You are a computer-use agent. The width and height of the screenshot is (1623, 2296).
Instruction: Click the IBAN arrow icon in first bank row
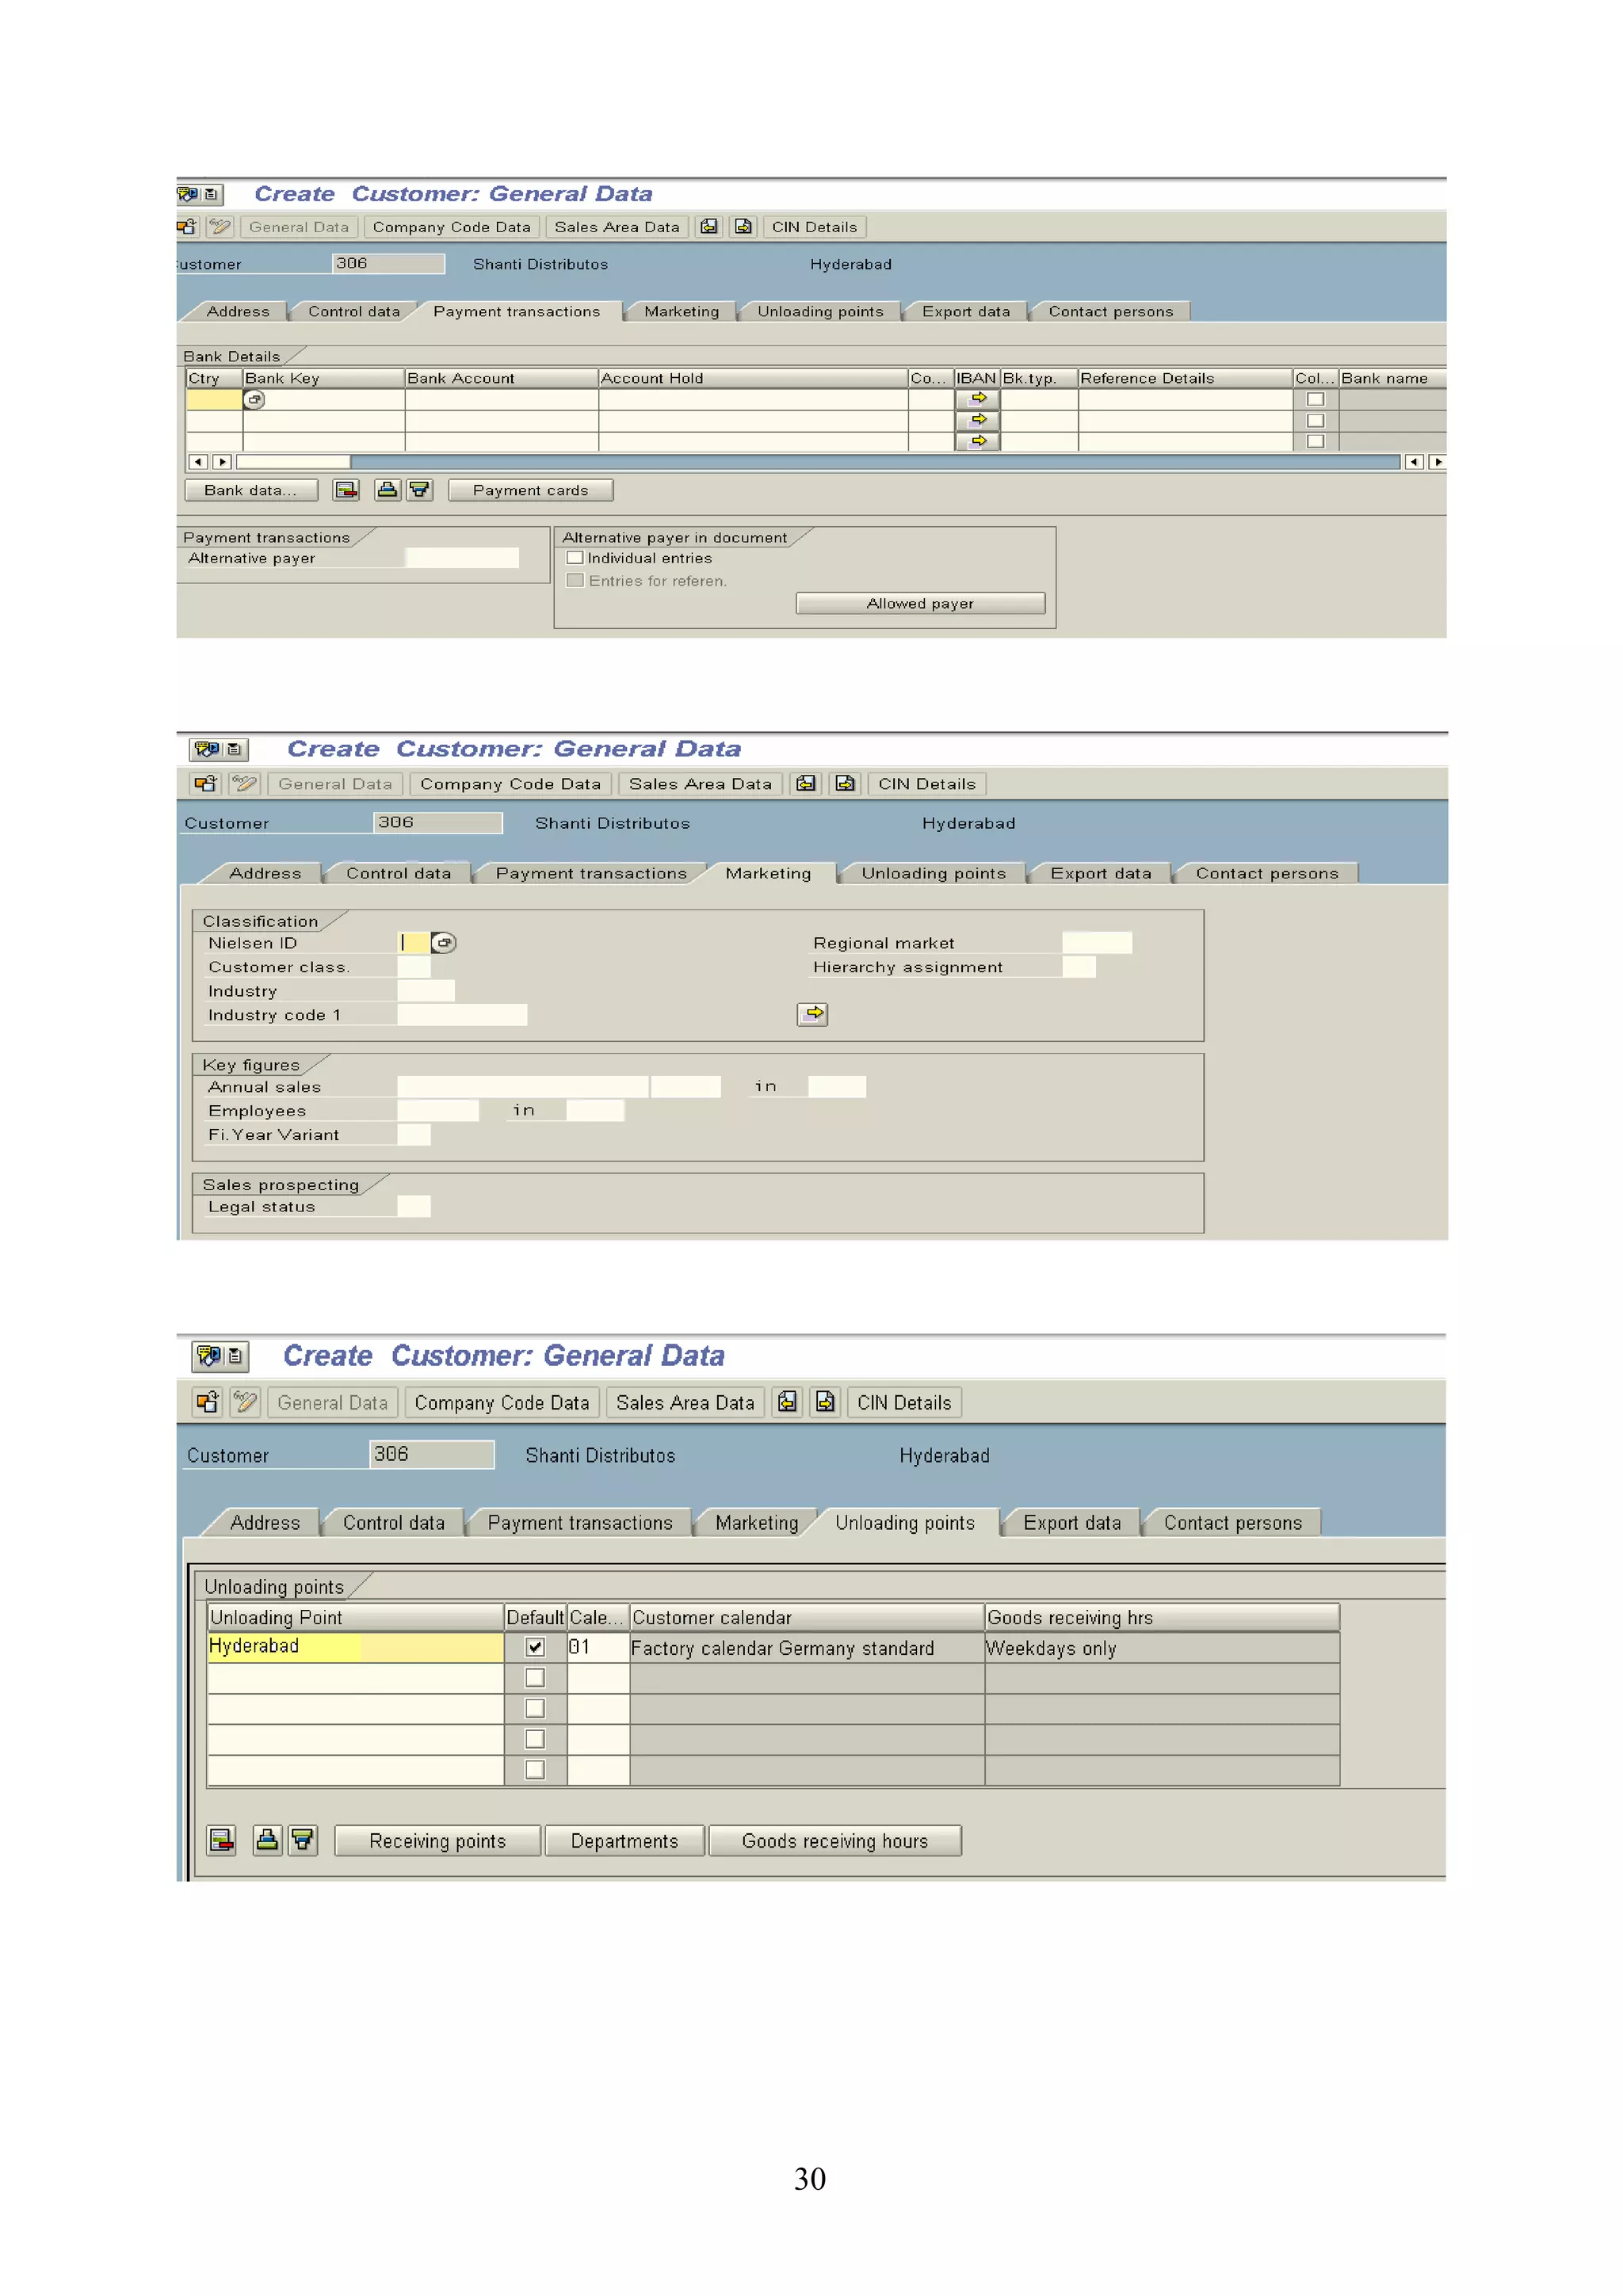coord(978,399)
